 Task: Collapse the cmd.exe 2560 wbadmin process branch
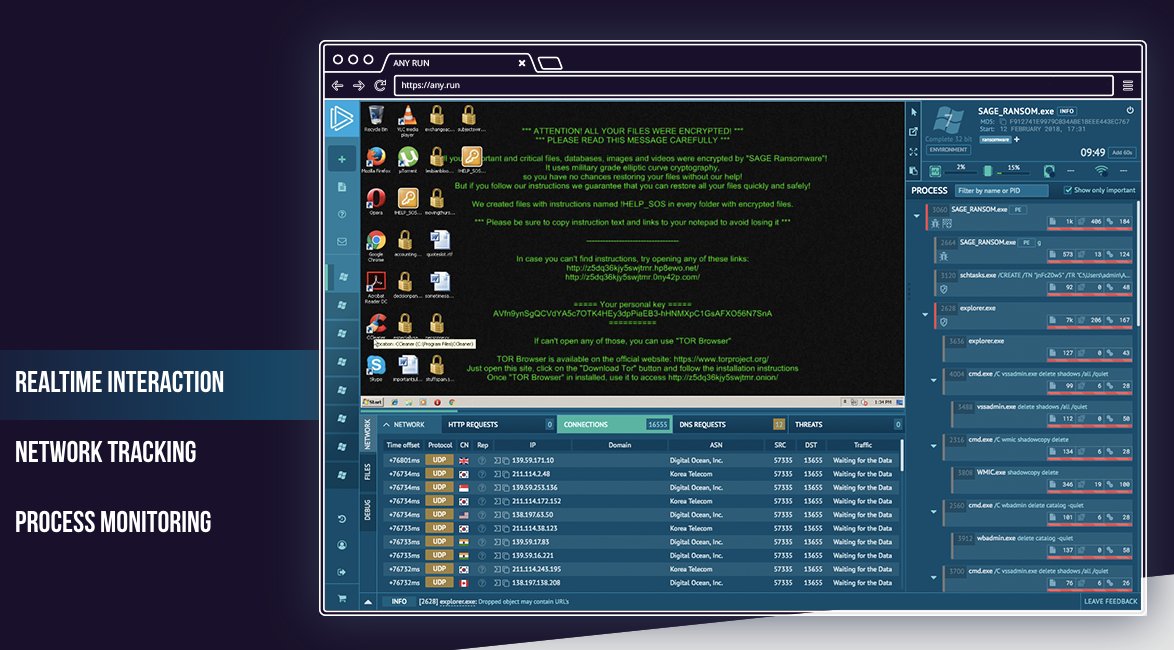[x=934, y=512]
